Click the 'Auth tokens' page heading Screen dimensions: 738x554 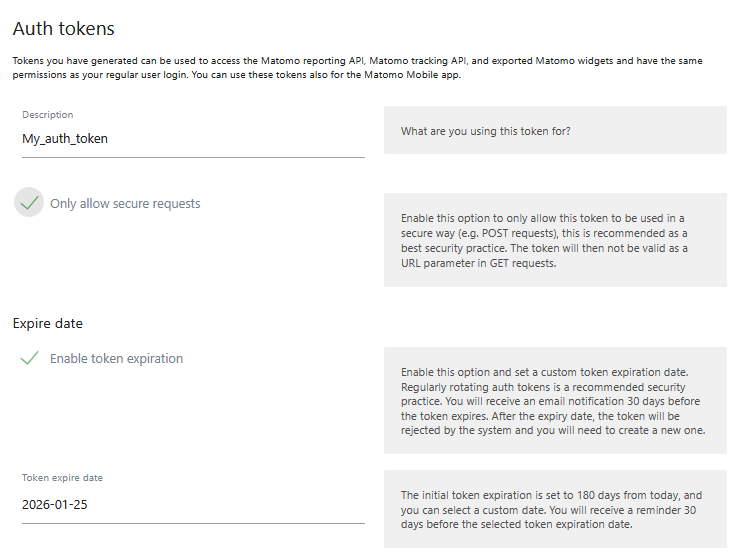[x=63, y=29]
